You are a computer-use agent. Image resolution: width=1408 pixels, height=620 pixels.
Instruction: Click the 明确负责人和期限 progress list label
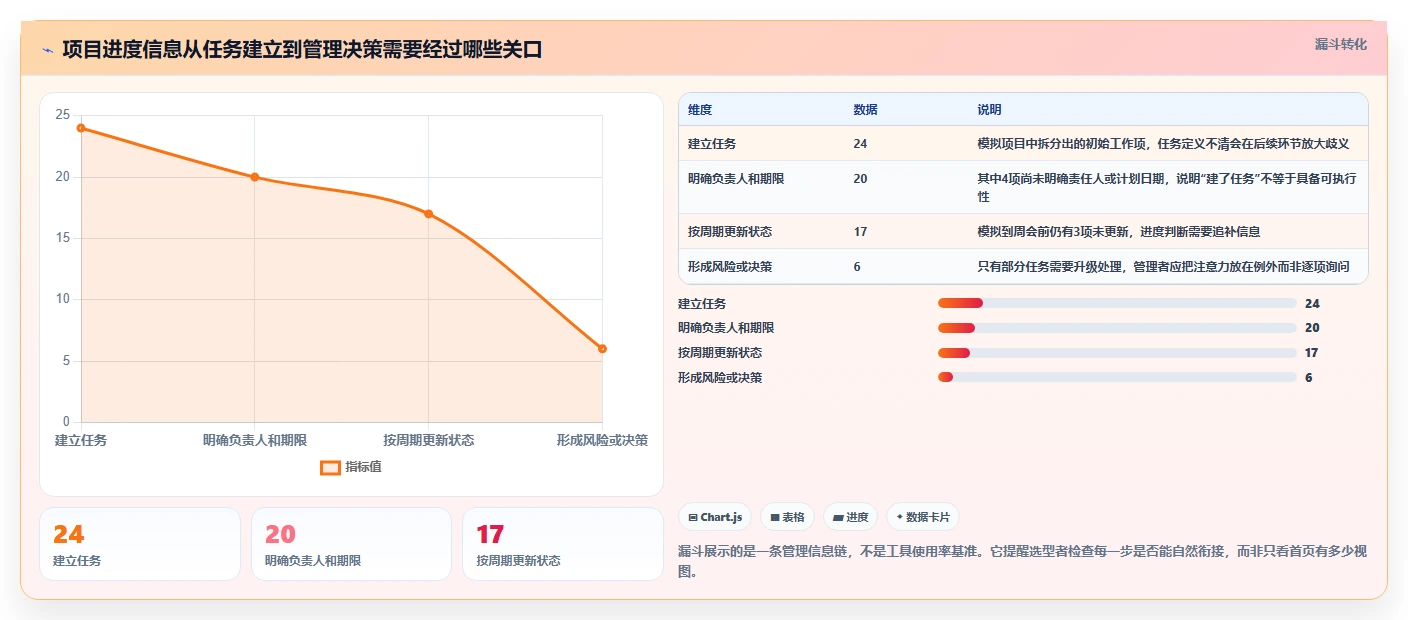point(726,328)
